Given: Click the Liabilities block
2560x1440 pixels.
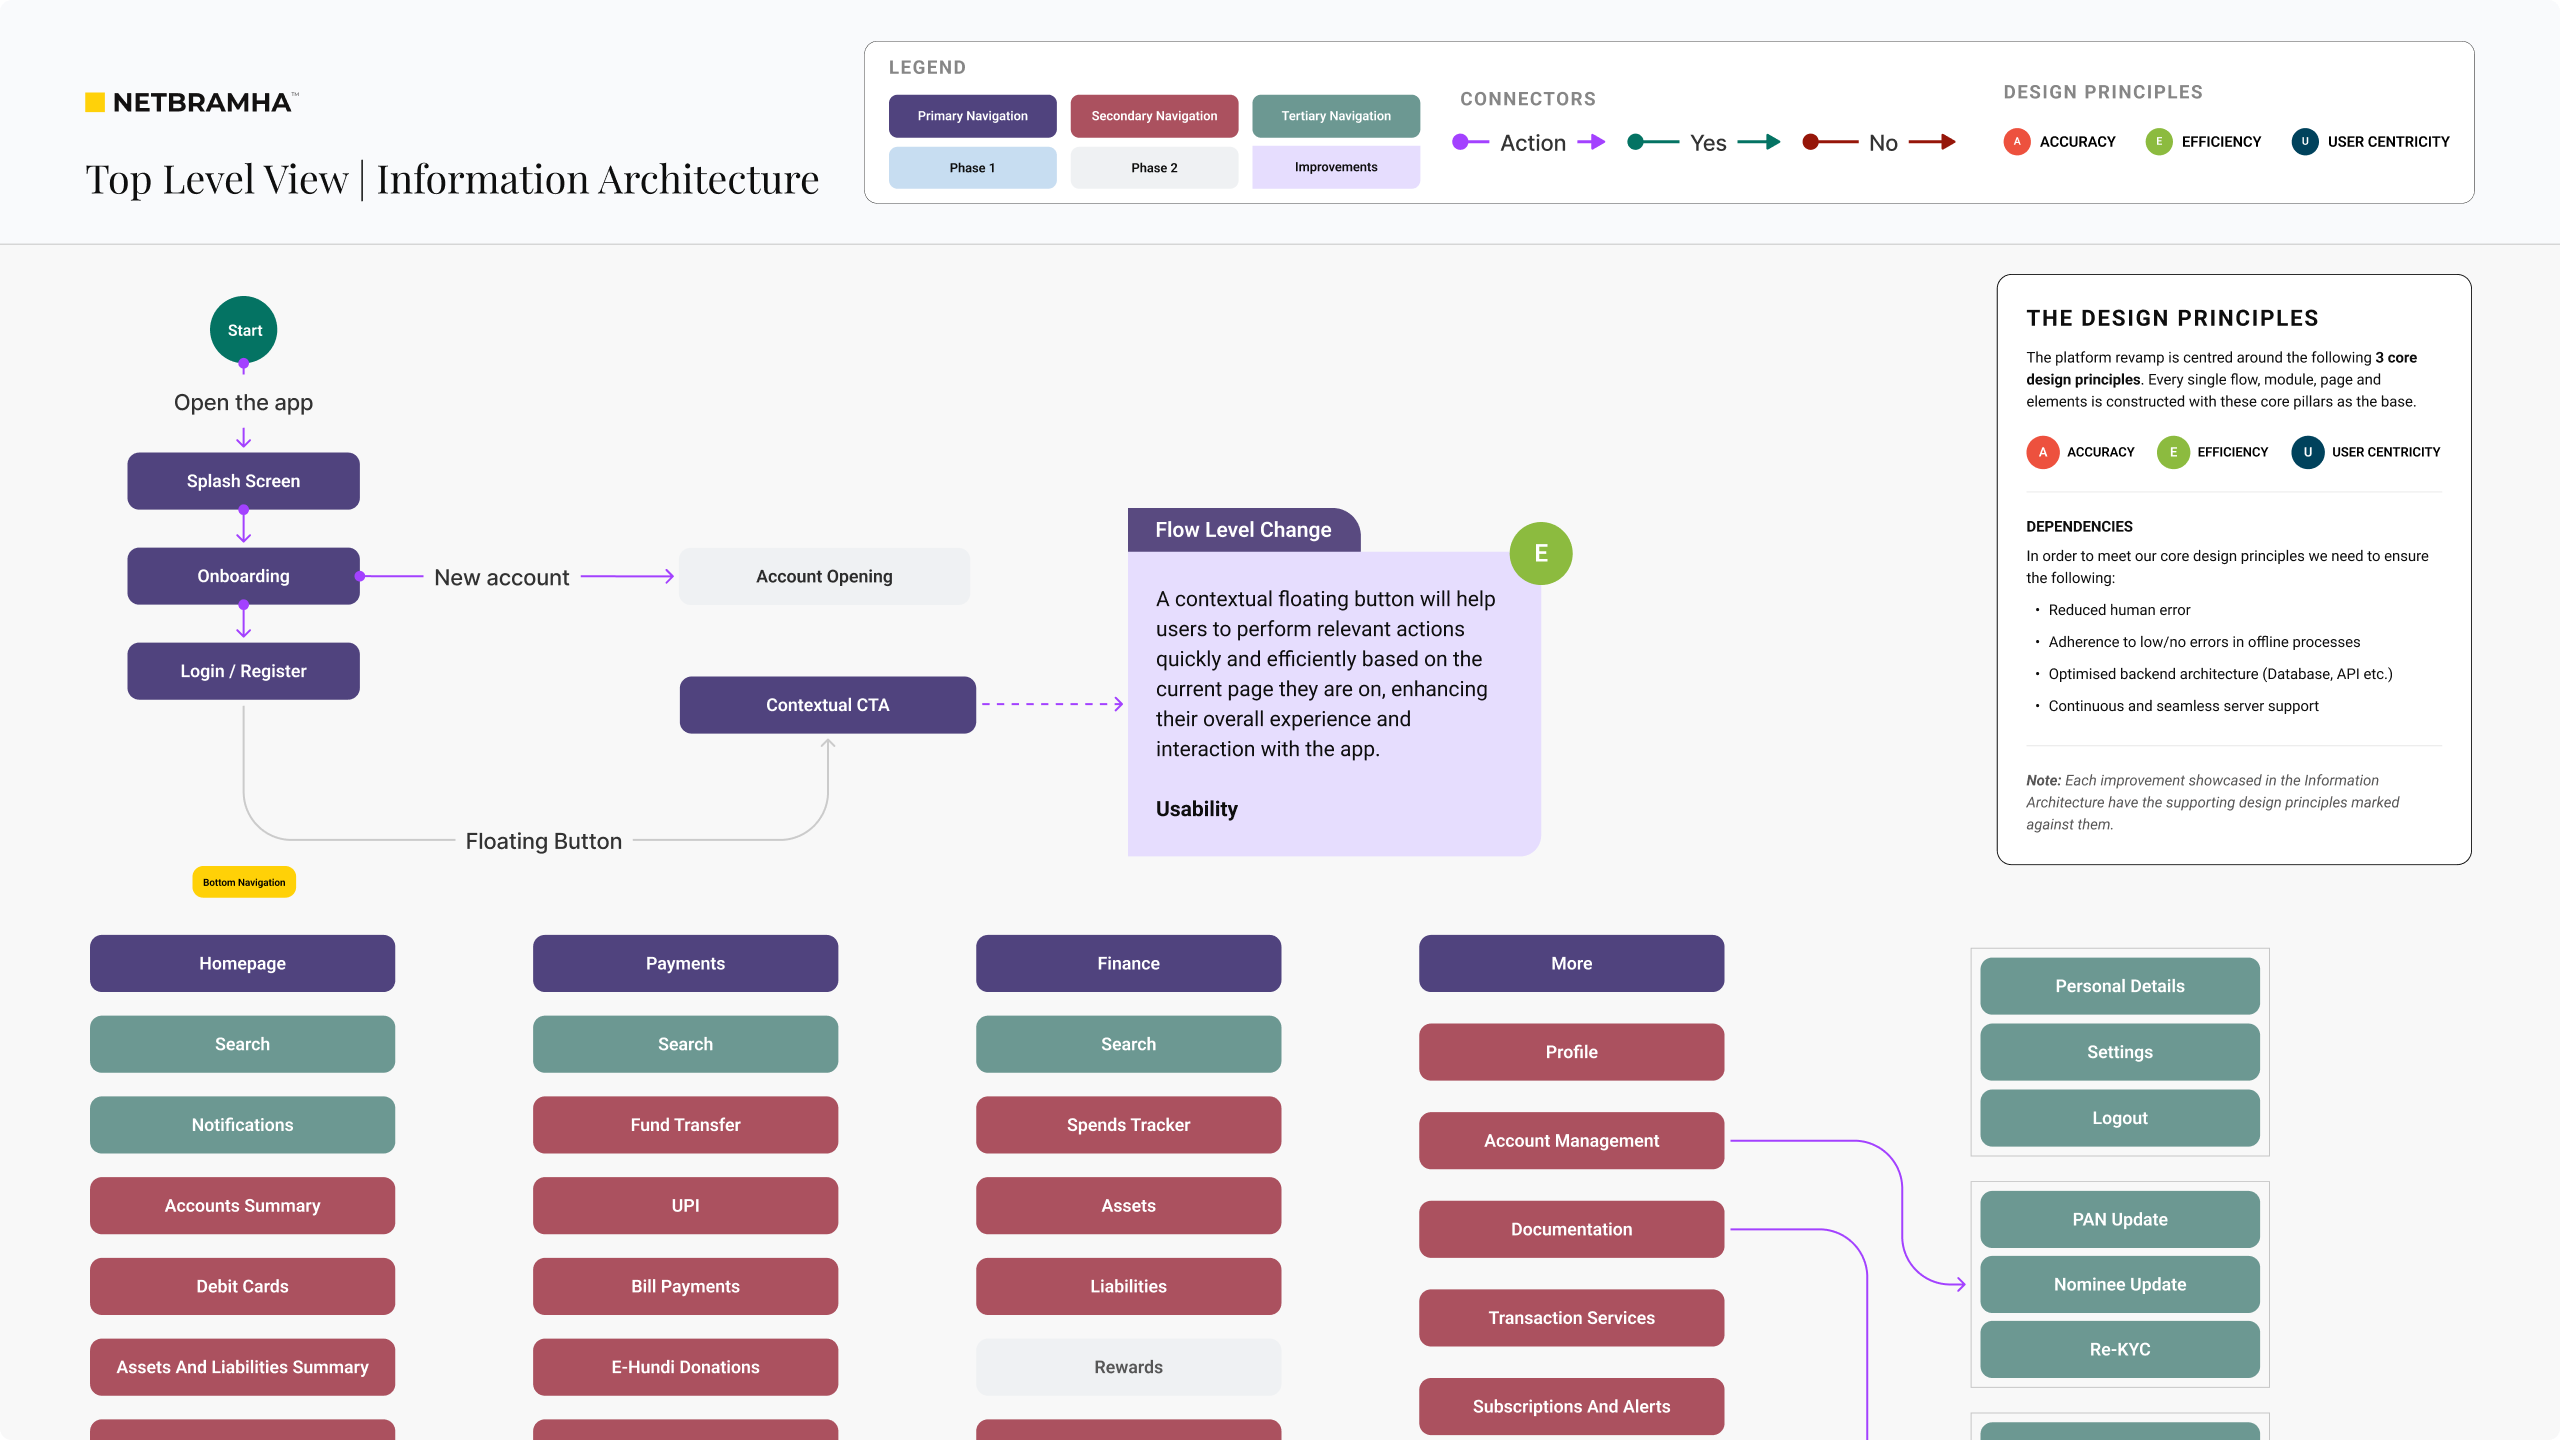Looking at the screenshot, I should (x=1128, y=1286).
